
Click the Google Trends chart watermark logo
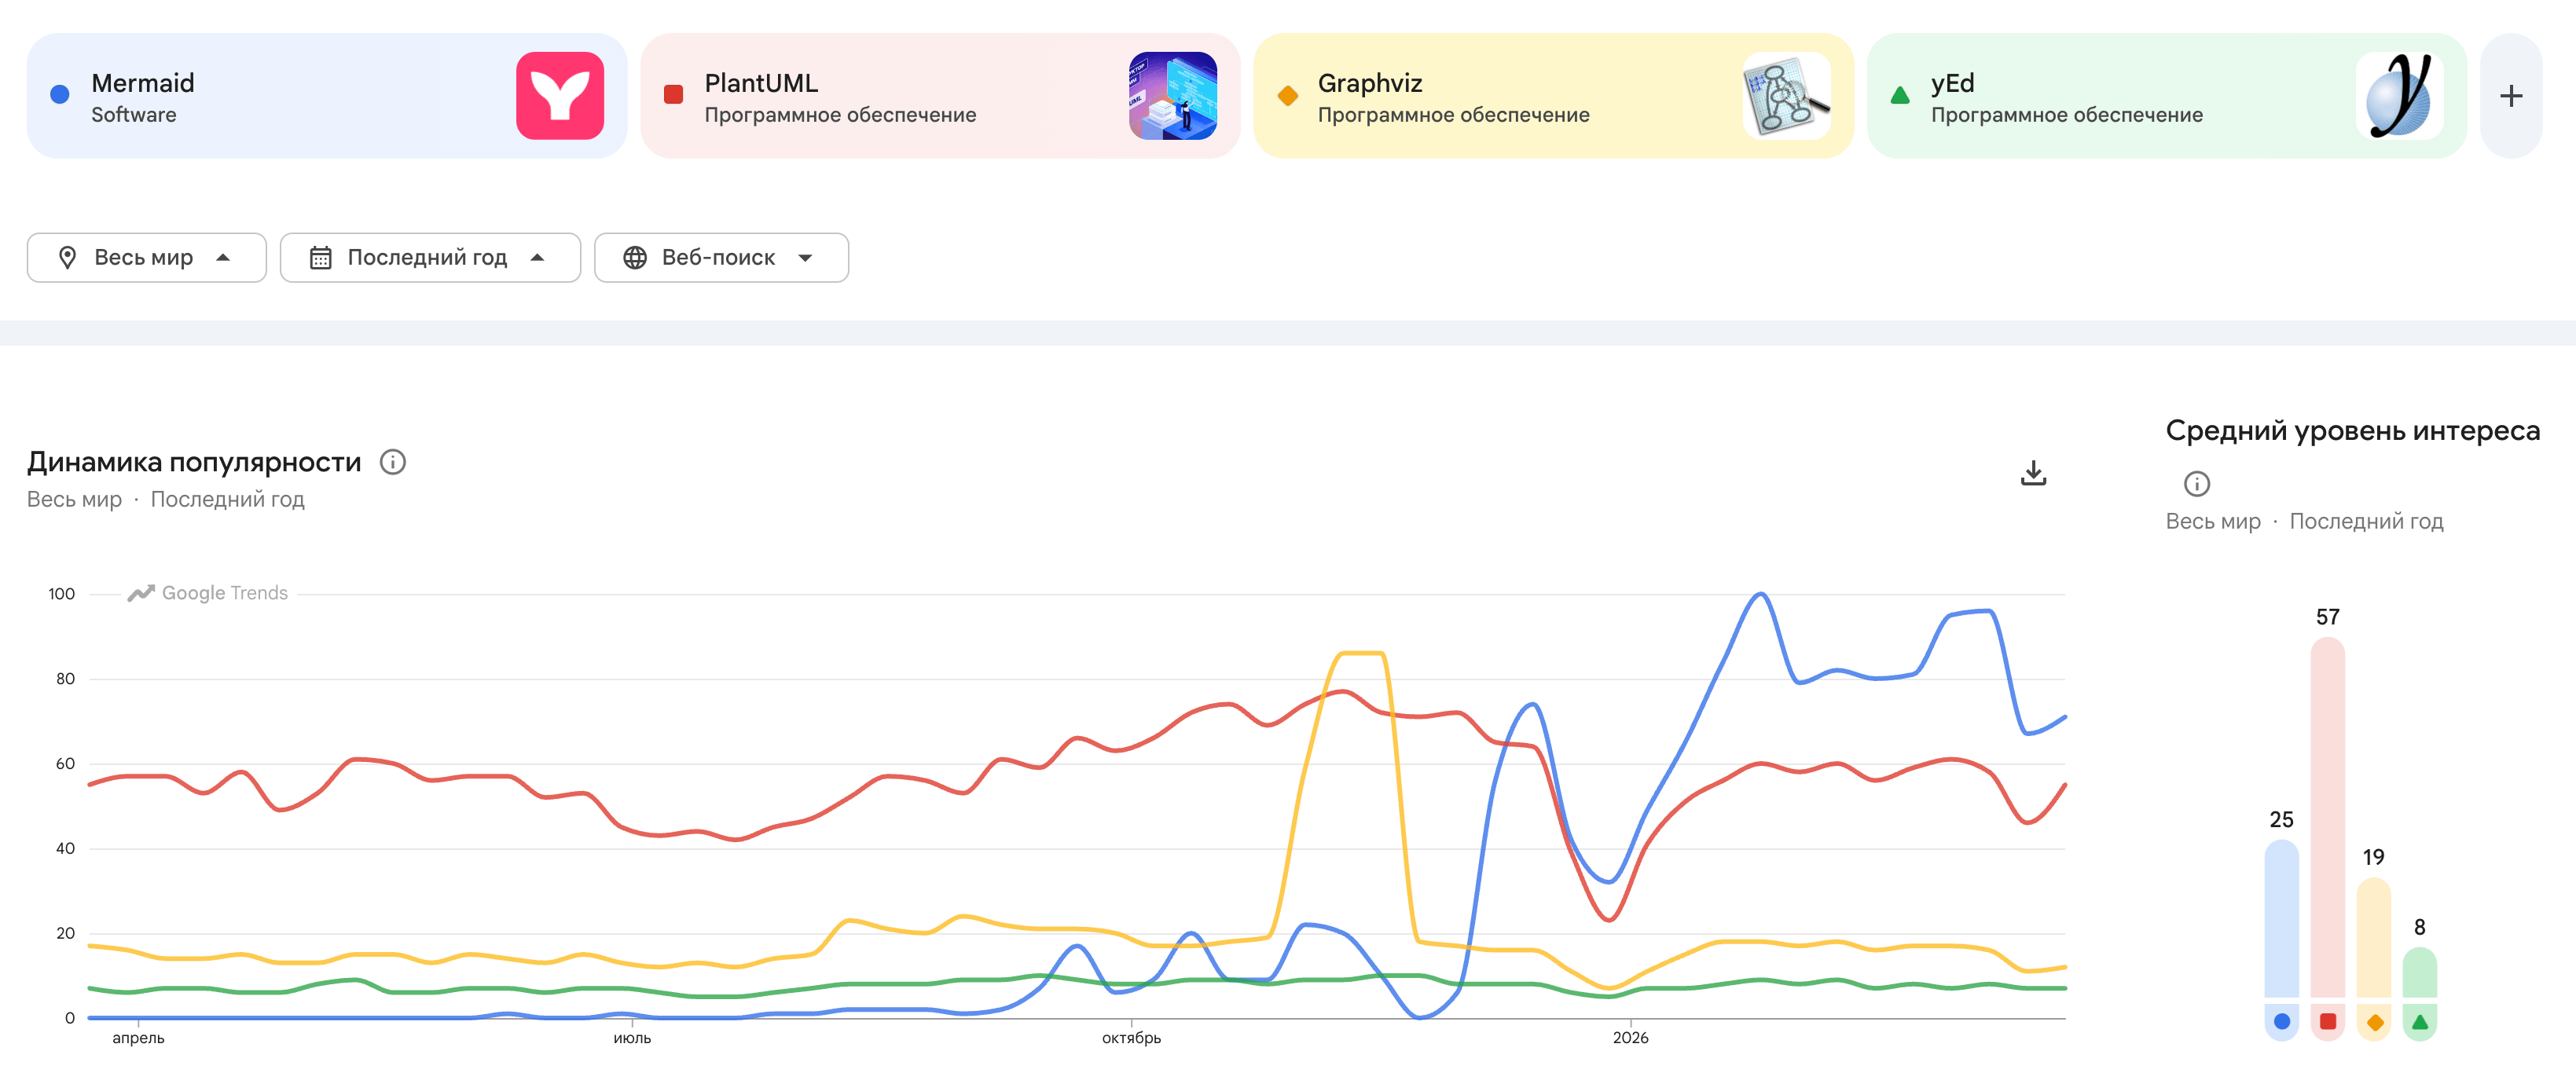pyautogui.click(x=208, y=593)
